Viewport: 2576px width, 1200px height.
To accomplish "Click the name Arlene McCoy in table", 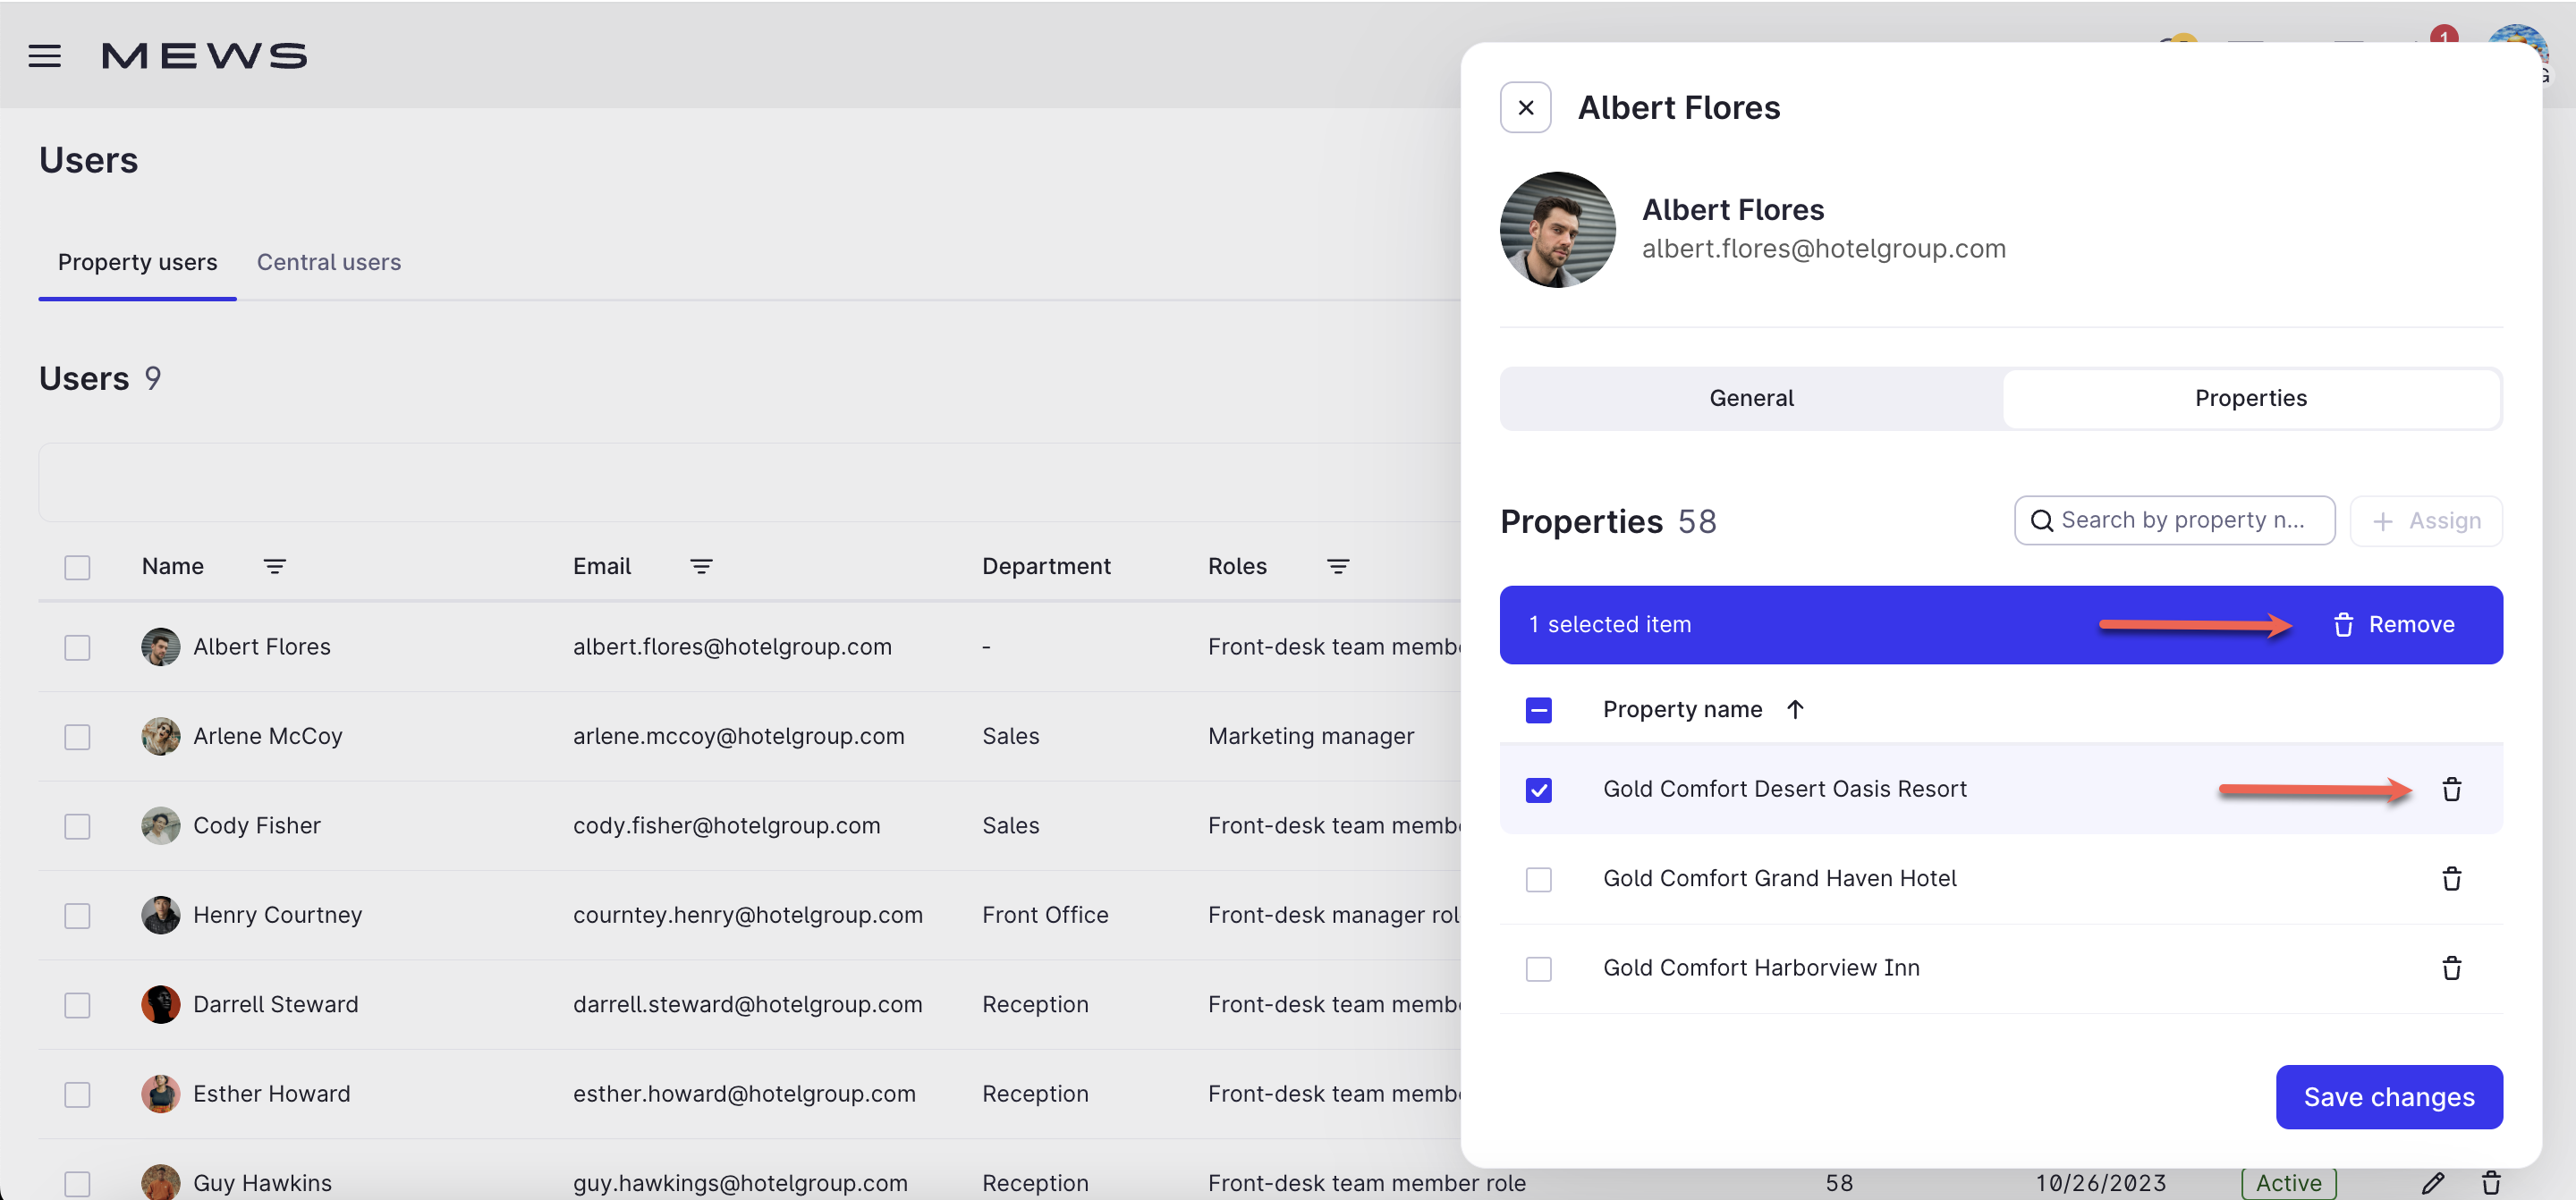I will [268, 736].
